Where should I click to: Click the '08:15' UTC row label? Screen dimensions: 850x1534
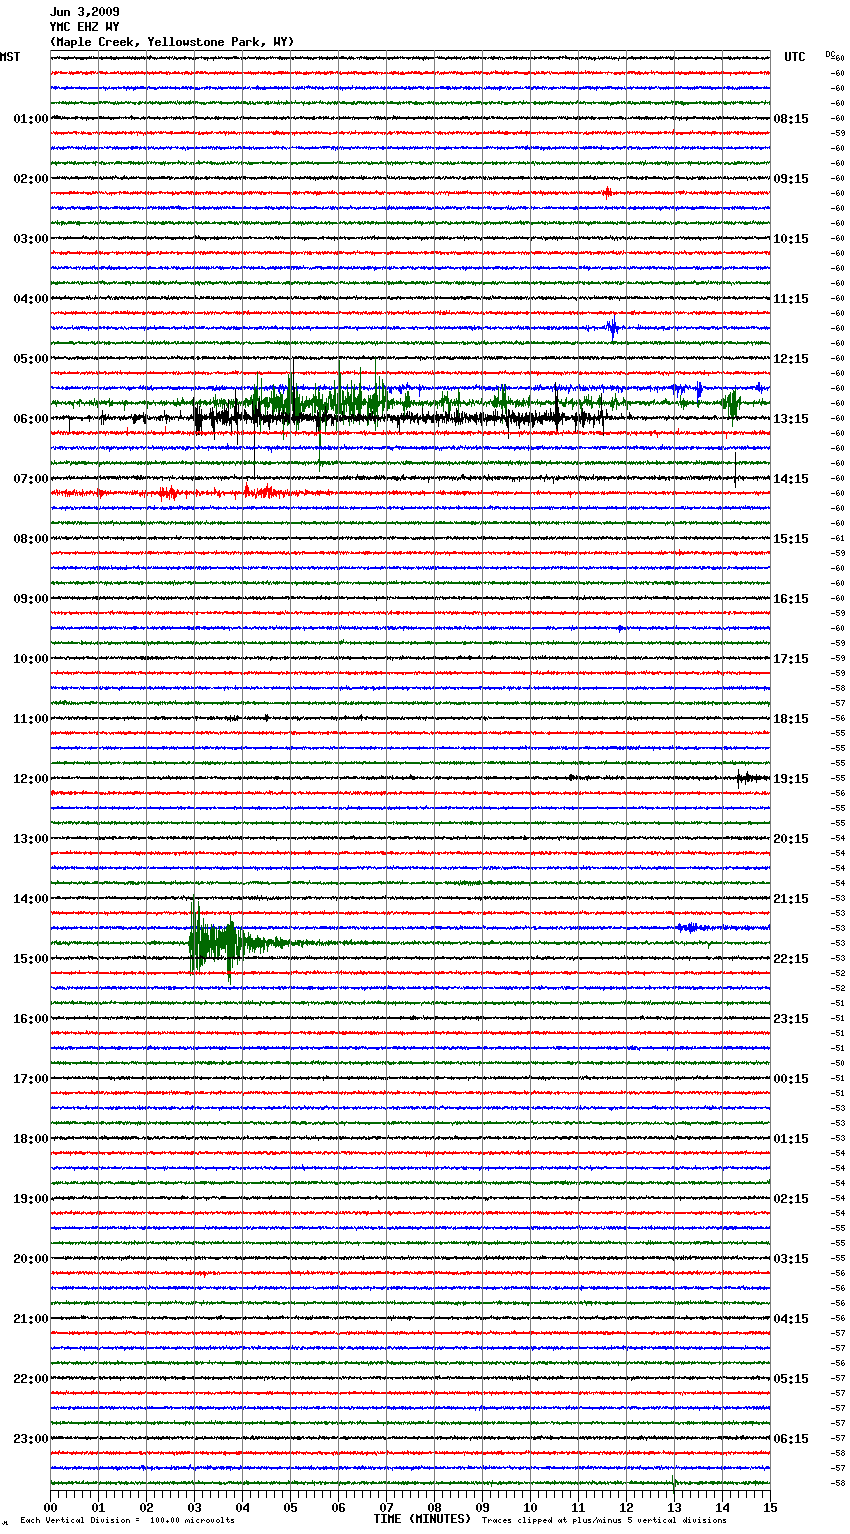791,119
